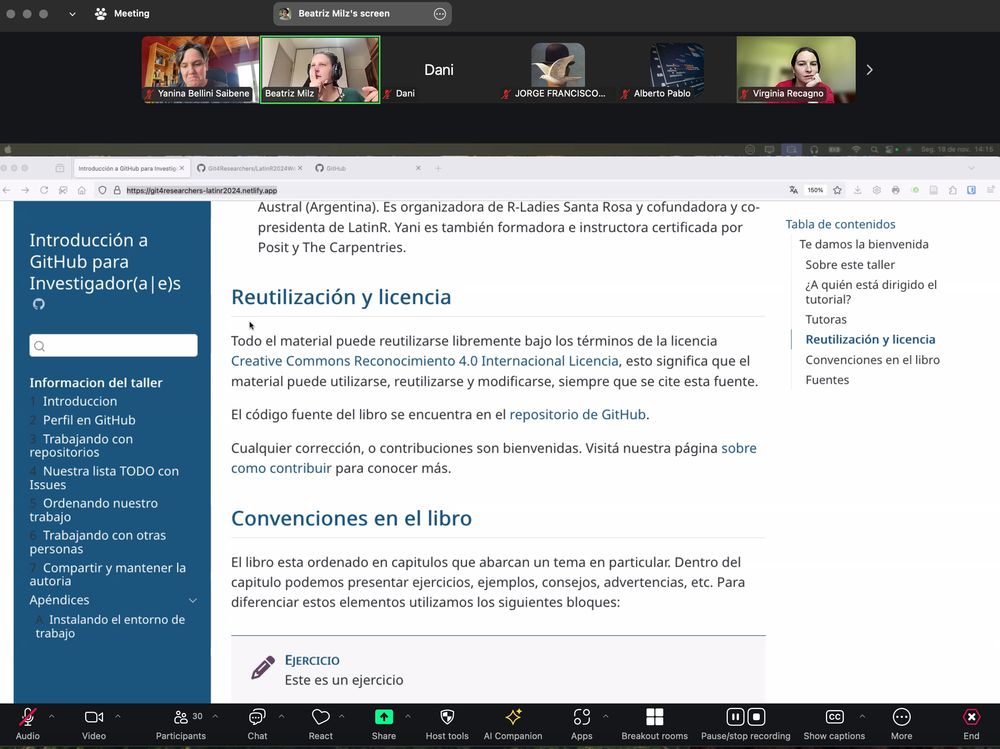Select Yanina Bellini Saibene's video thumbnail
This screenshot has height=749, width=1000.
(200, 69)
